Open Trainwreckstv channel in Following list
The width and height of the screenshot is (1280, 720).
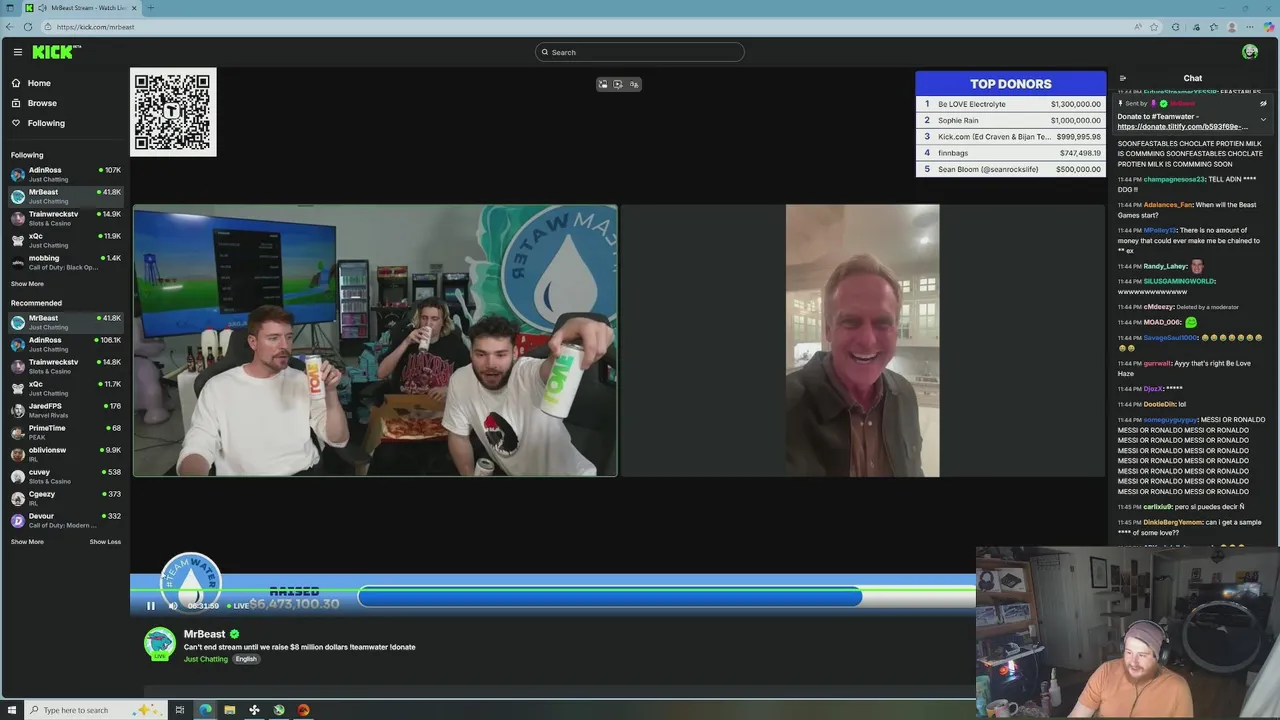[65, 218]
